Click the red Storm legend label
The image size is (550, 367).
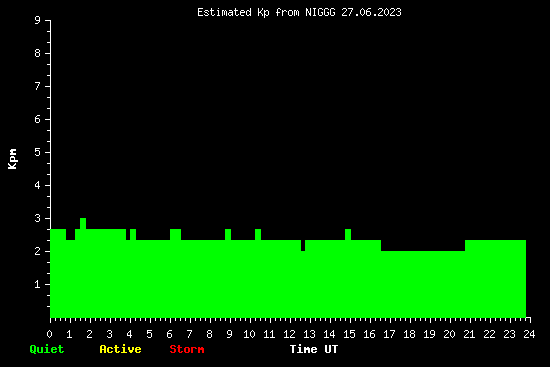click(187, 349)
